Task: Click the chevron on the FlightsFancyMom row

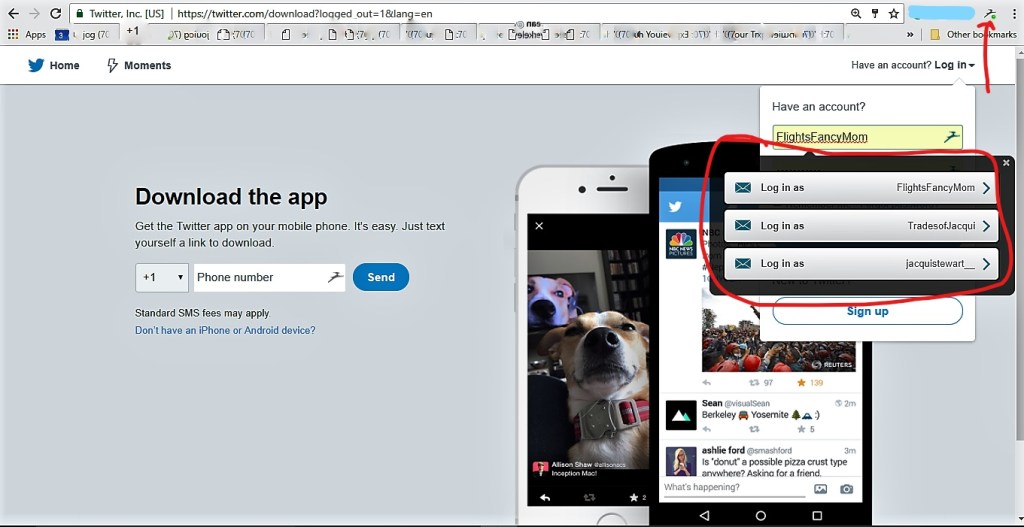Action: coord(986,188)
